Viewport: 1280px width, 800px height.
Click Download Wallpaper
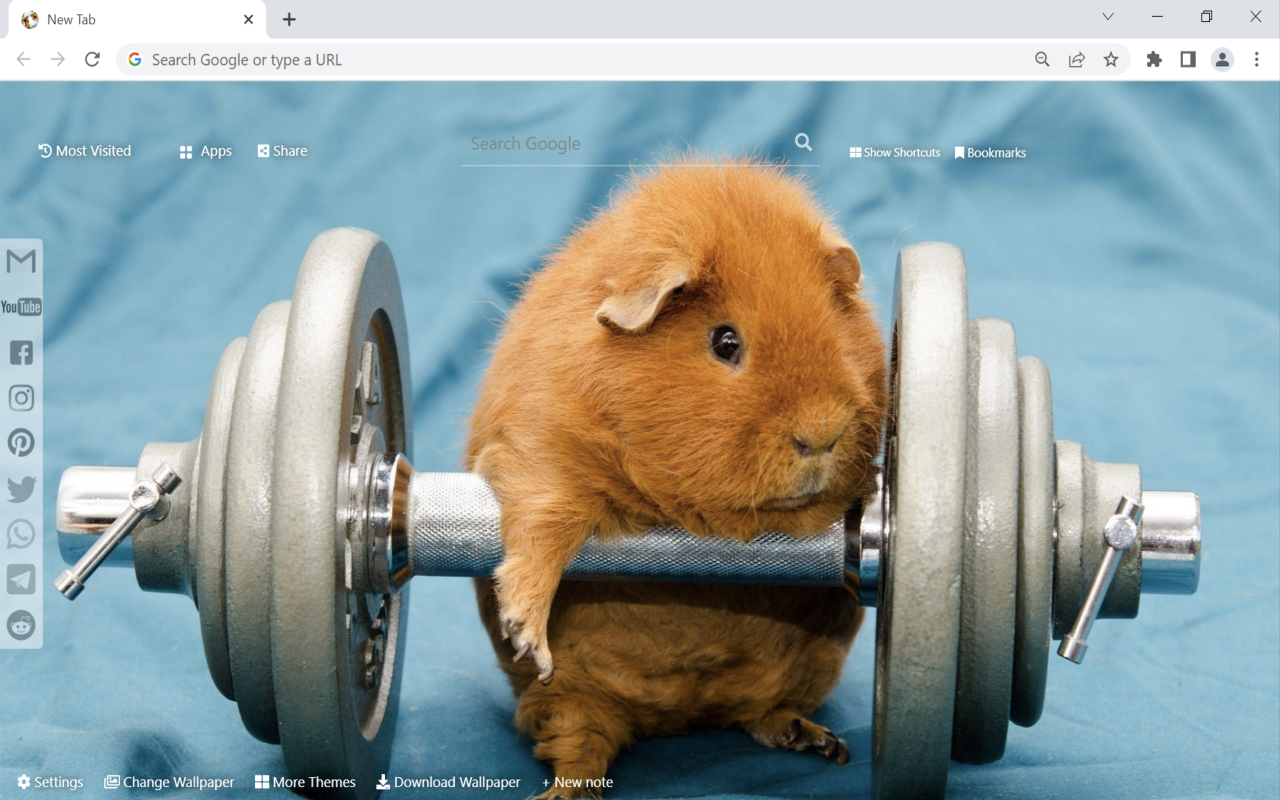(448, 782)
